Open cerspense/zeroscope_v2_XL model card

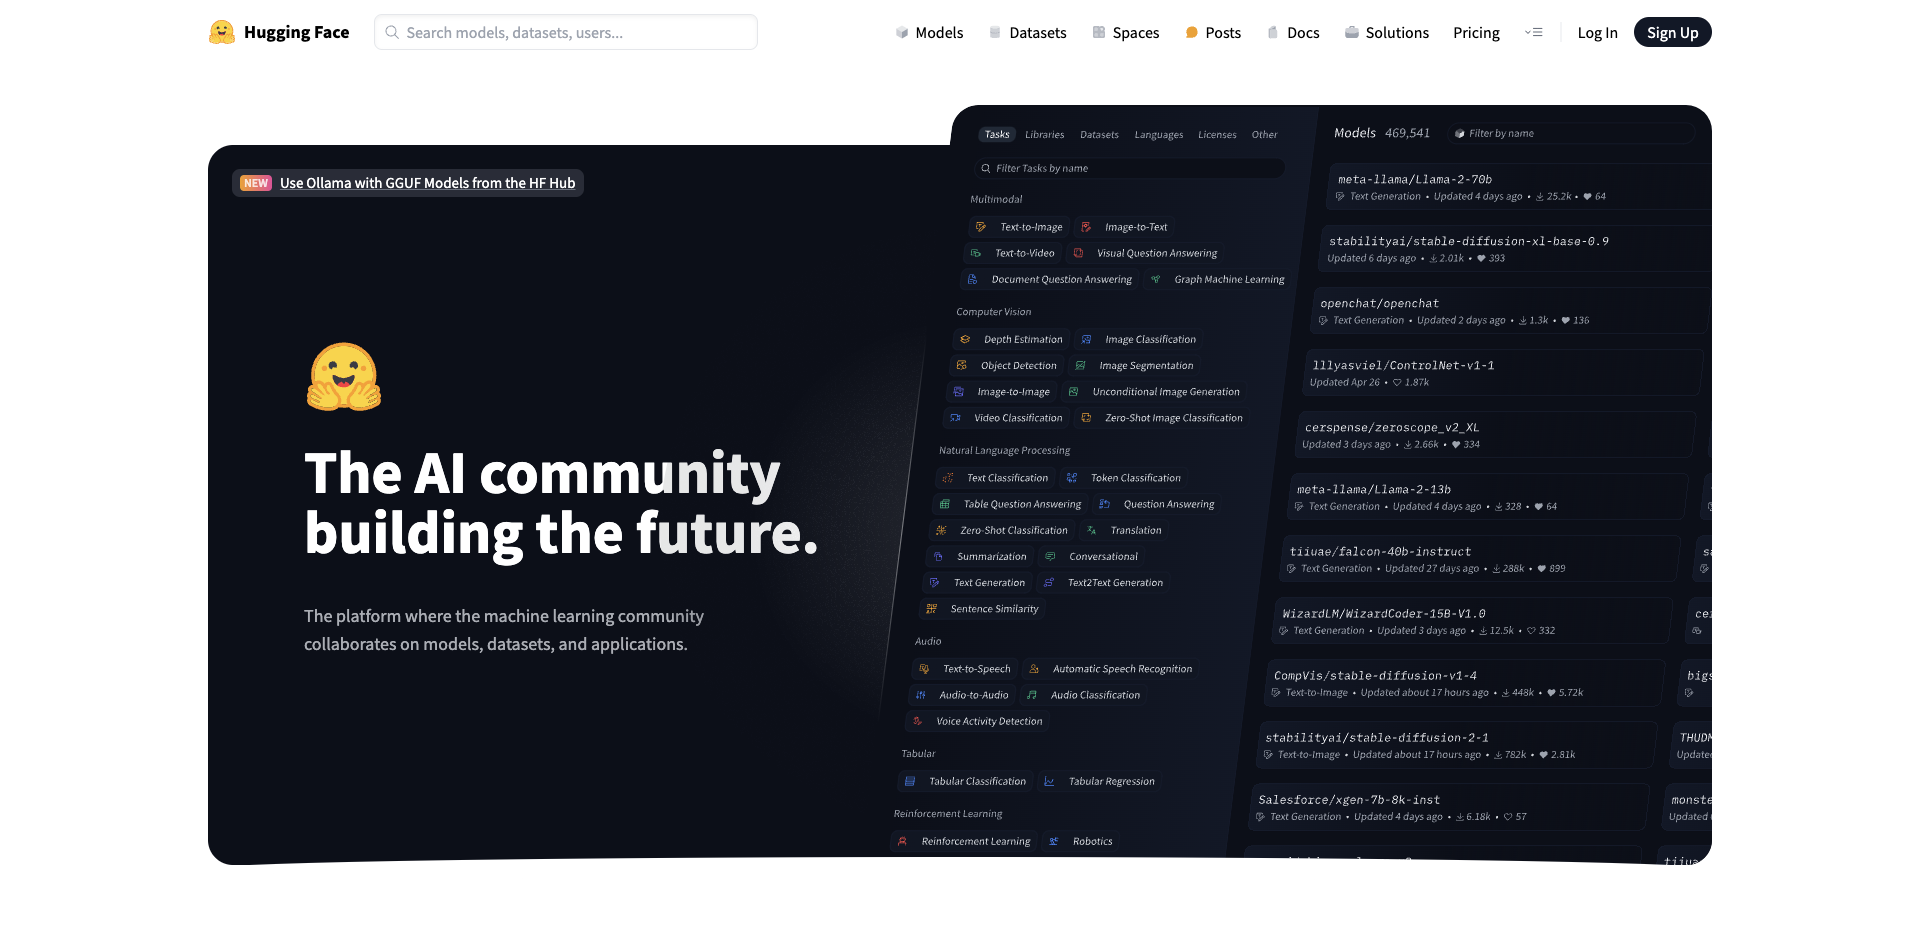click(1496, 435)
